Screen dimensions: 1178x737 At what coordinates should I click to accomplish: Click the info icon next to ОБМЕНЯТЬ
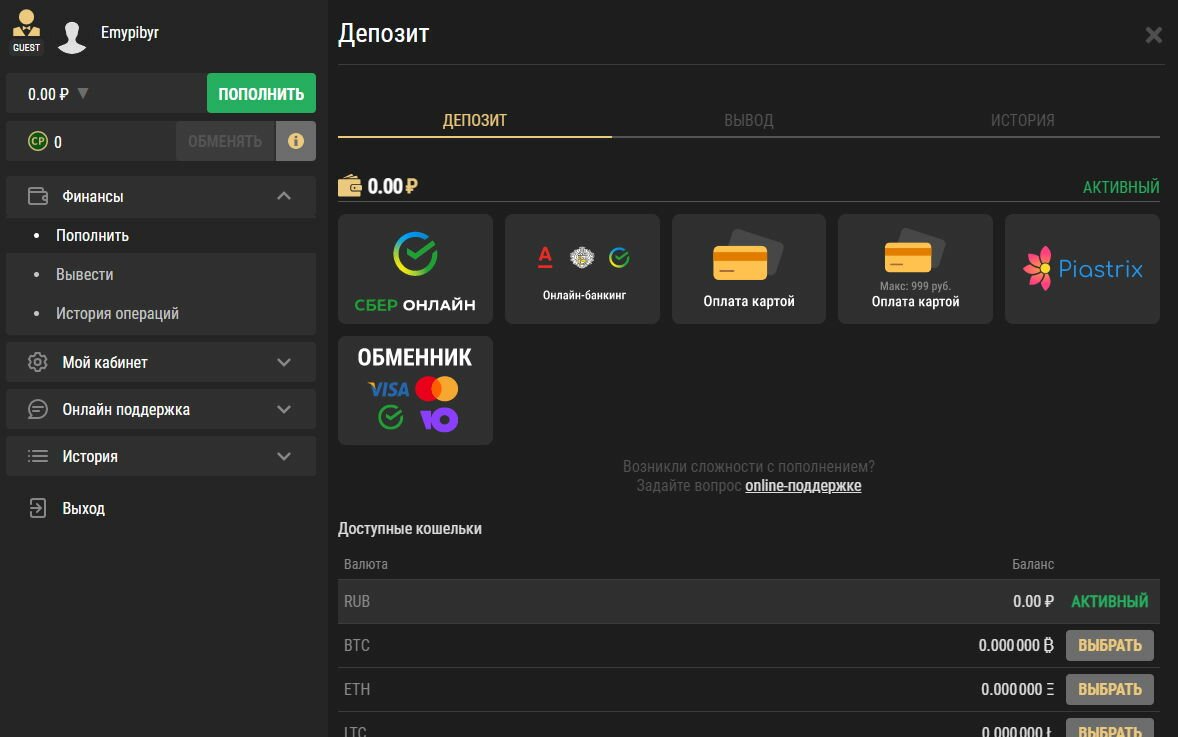click(296, 141)
